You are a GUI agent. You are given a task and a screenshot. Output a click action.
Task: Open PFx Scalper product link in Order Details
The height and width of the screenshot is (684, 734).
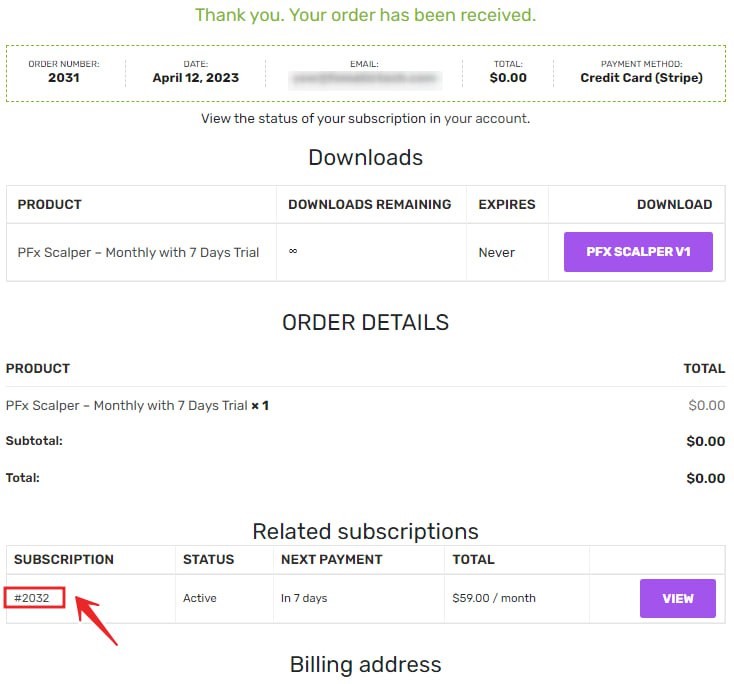126,406
